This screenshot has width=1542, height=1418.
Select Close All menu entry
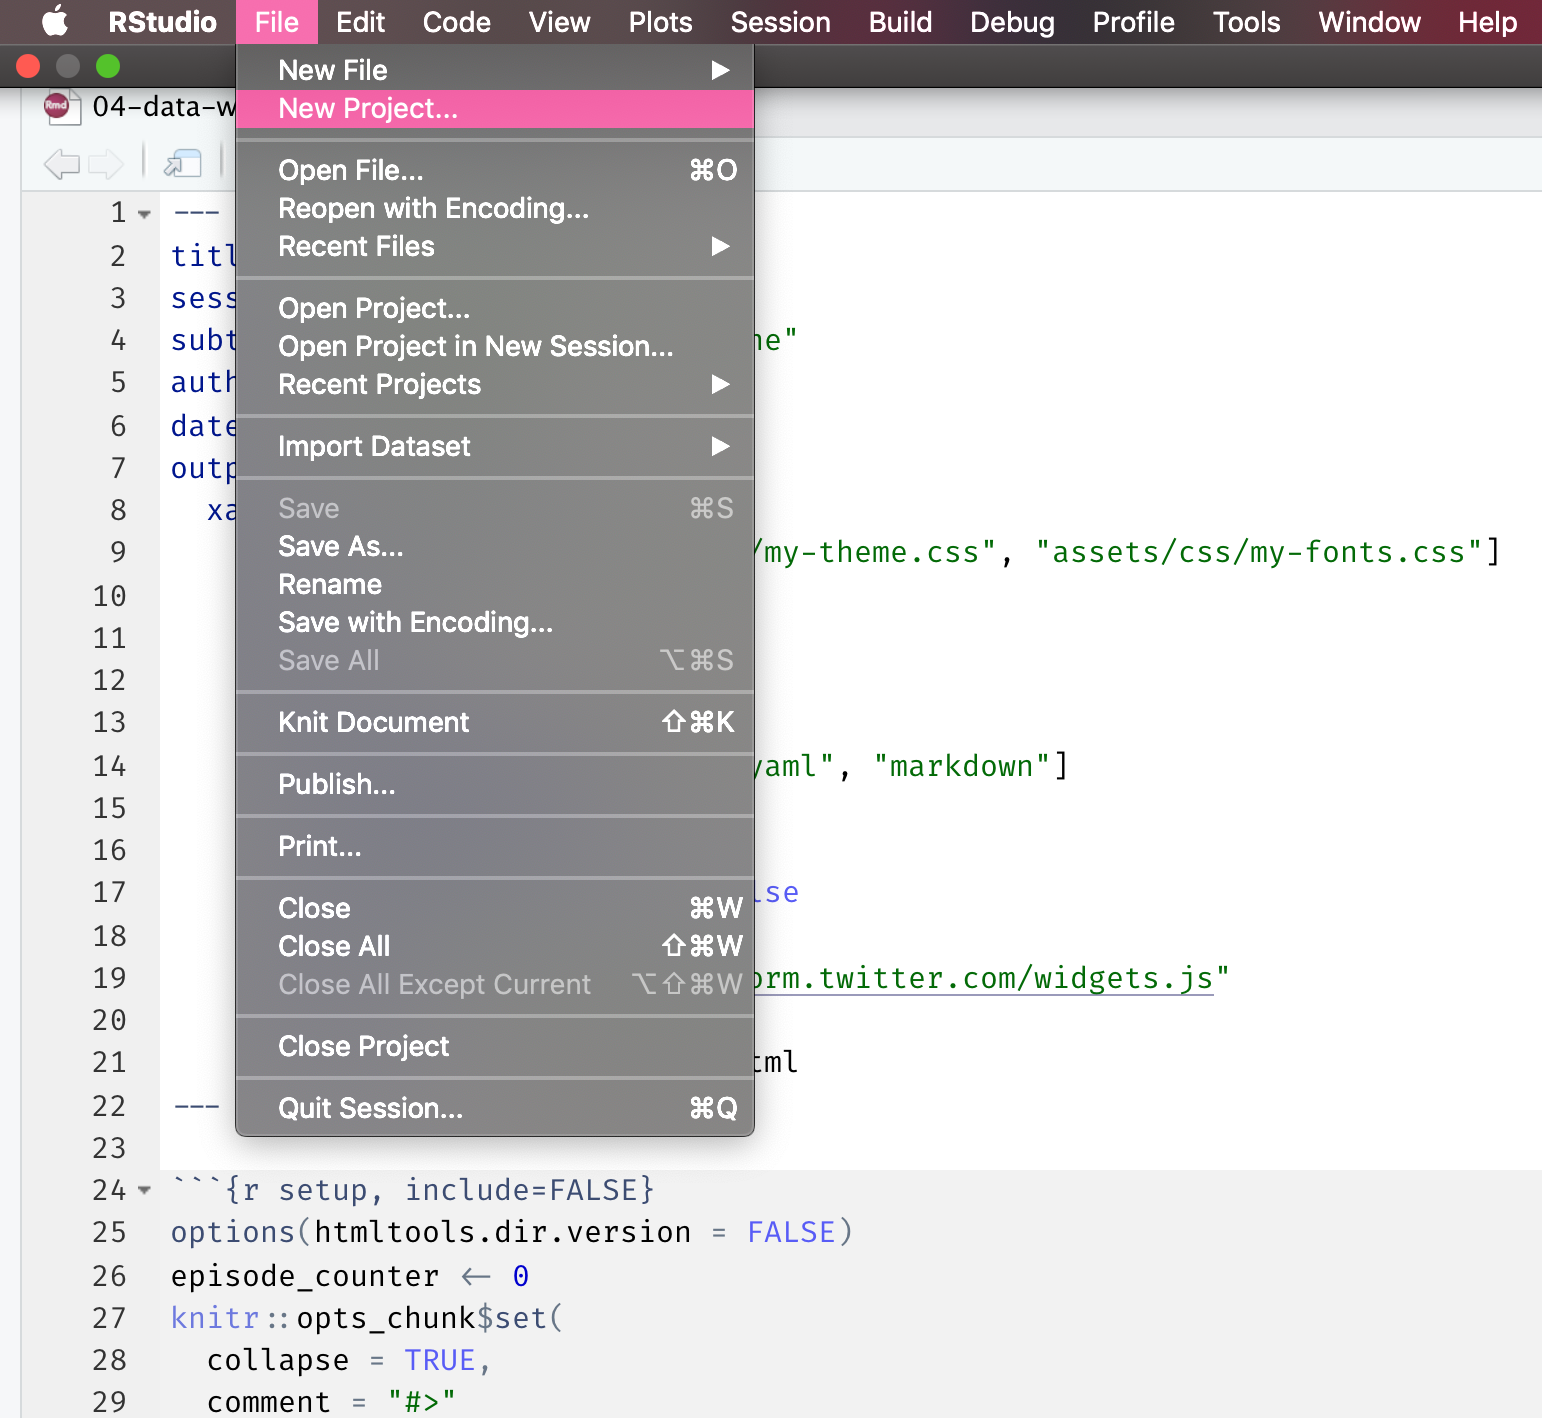(x=495, y=946)
